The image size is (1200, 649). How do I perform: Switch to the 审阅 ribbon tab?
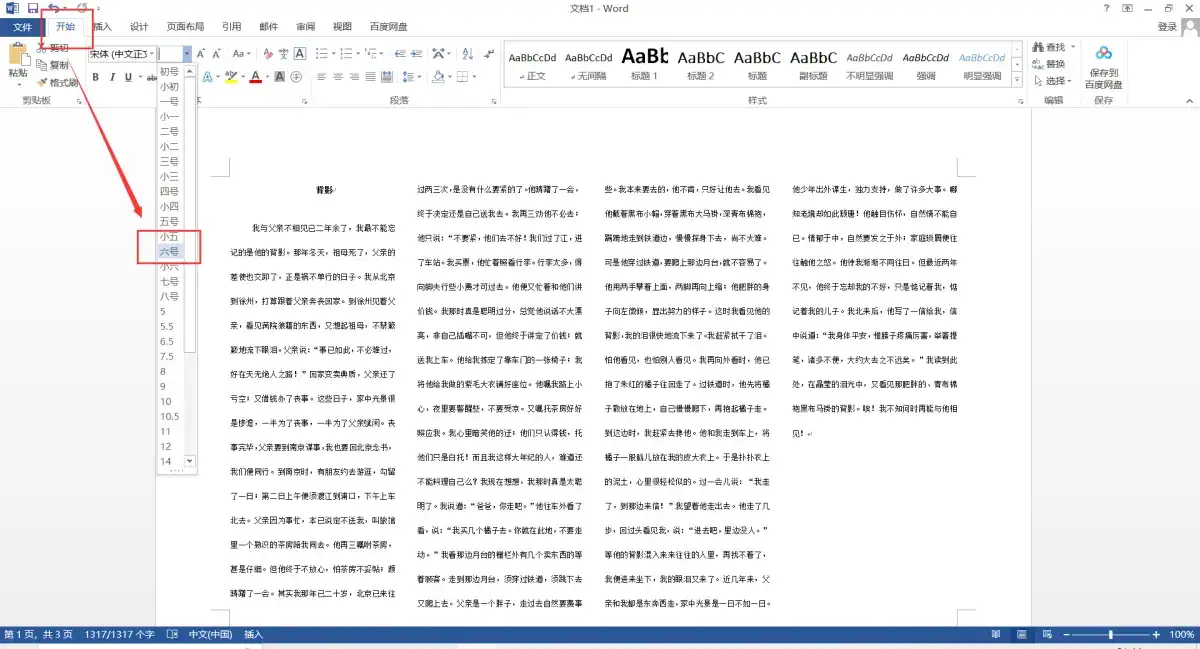coord(305,27)
